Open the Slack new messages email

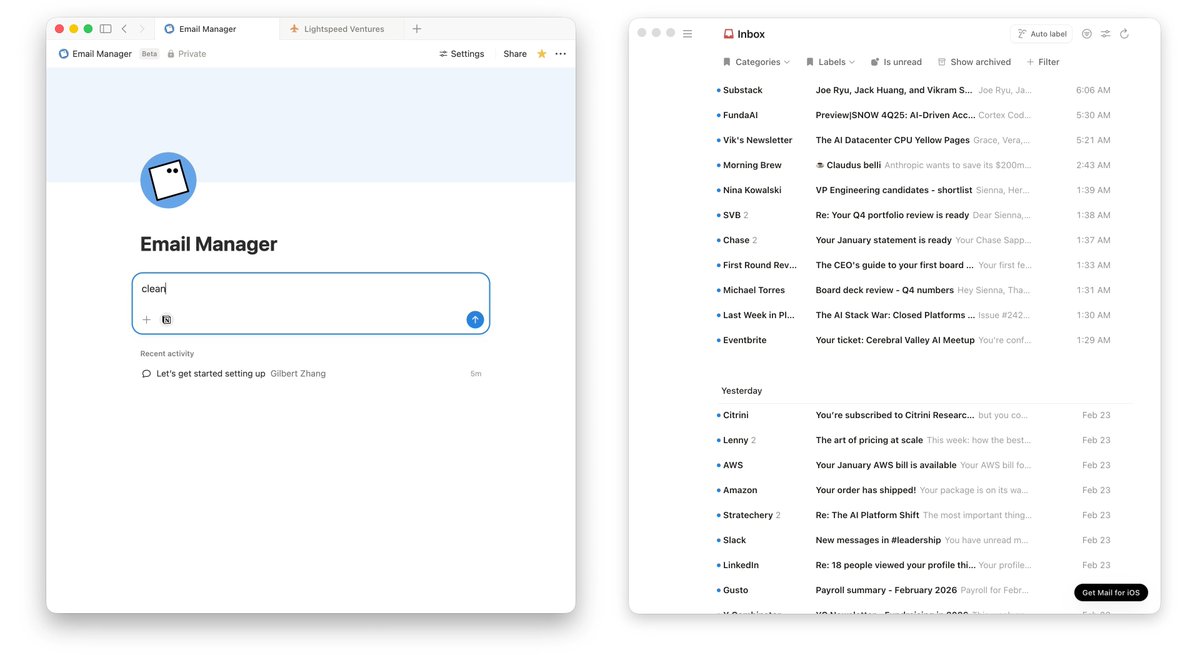[x=913, y=540]
